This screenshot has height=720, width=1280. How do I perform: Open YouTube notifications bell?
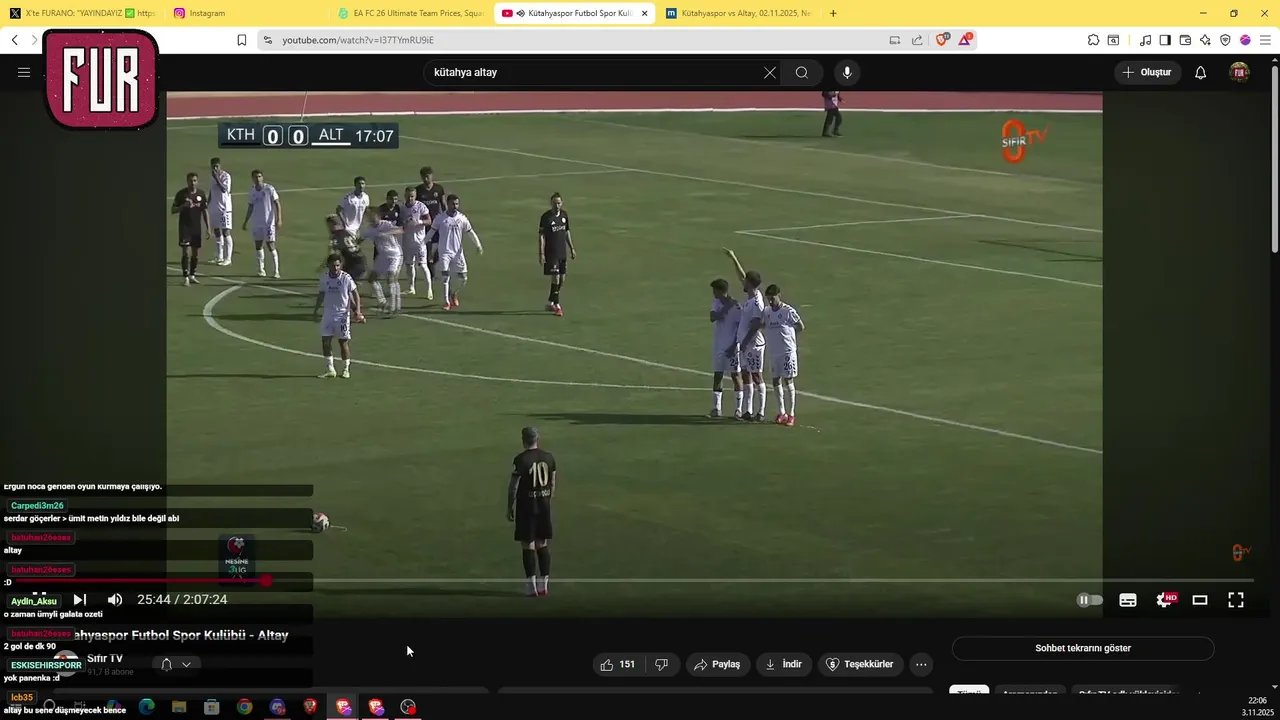[x=1201, y=72]
